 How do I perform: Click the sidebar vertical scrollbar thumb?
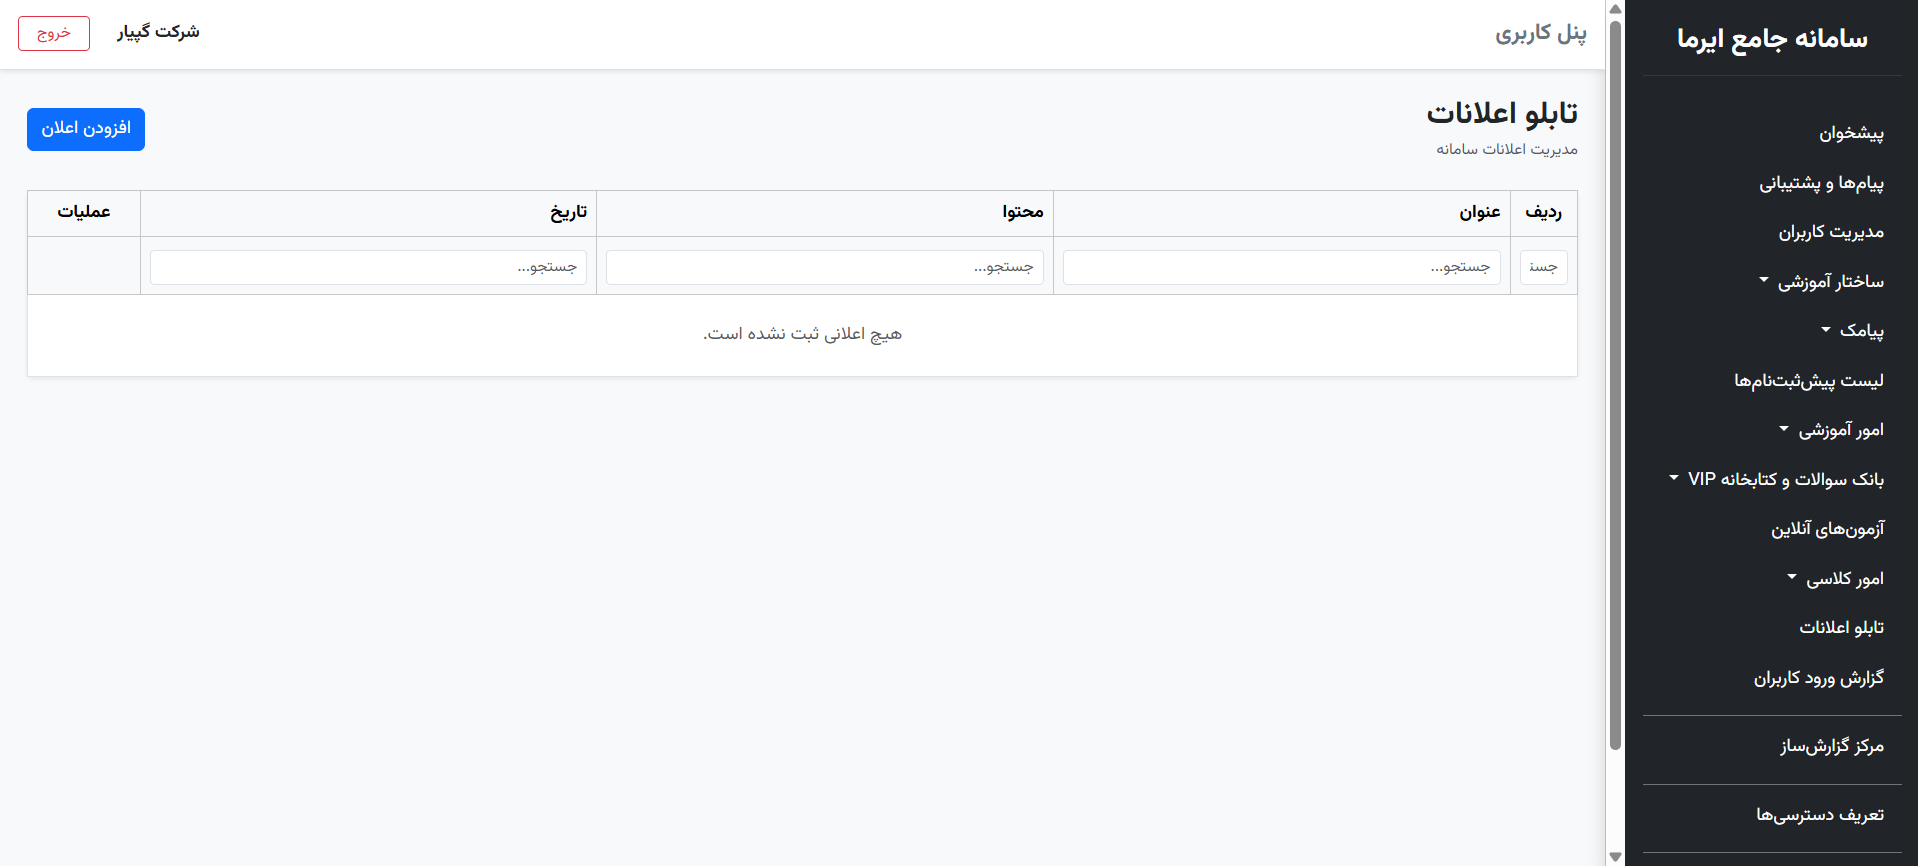pos(1615,384)
